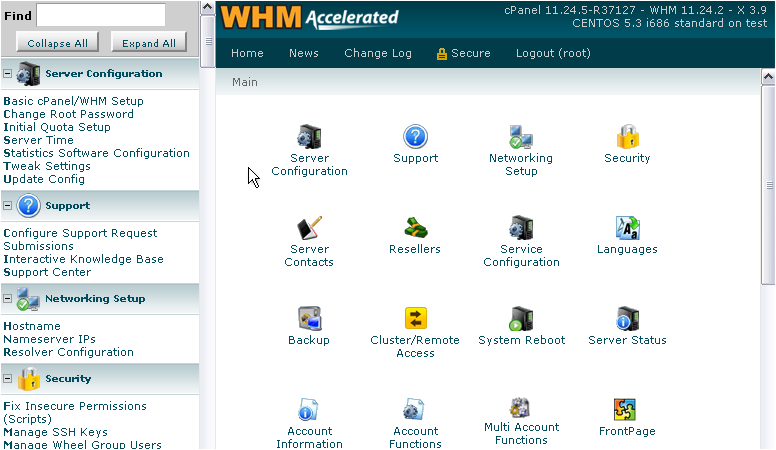Collapse the Support sidebar section
Viewport: 776px width, 450px height.
pyautogui.click(x=7, y=205)
